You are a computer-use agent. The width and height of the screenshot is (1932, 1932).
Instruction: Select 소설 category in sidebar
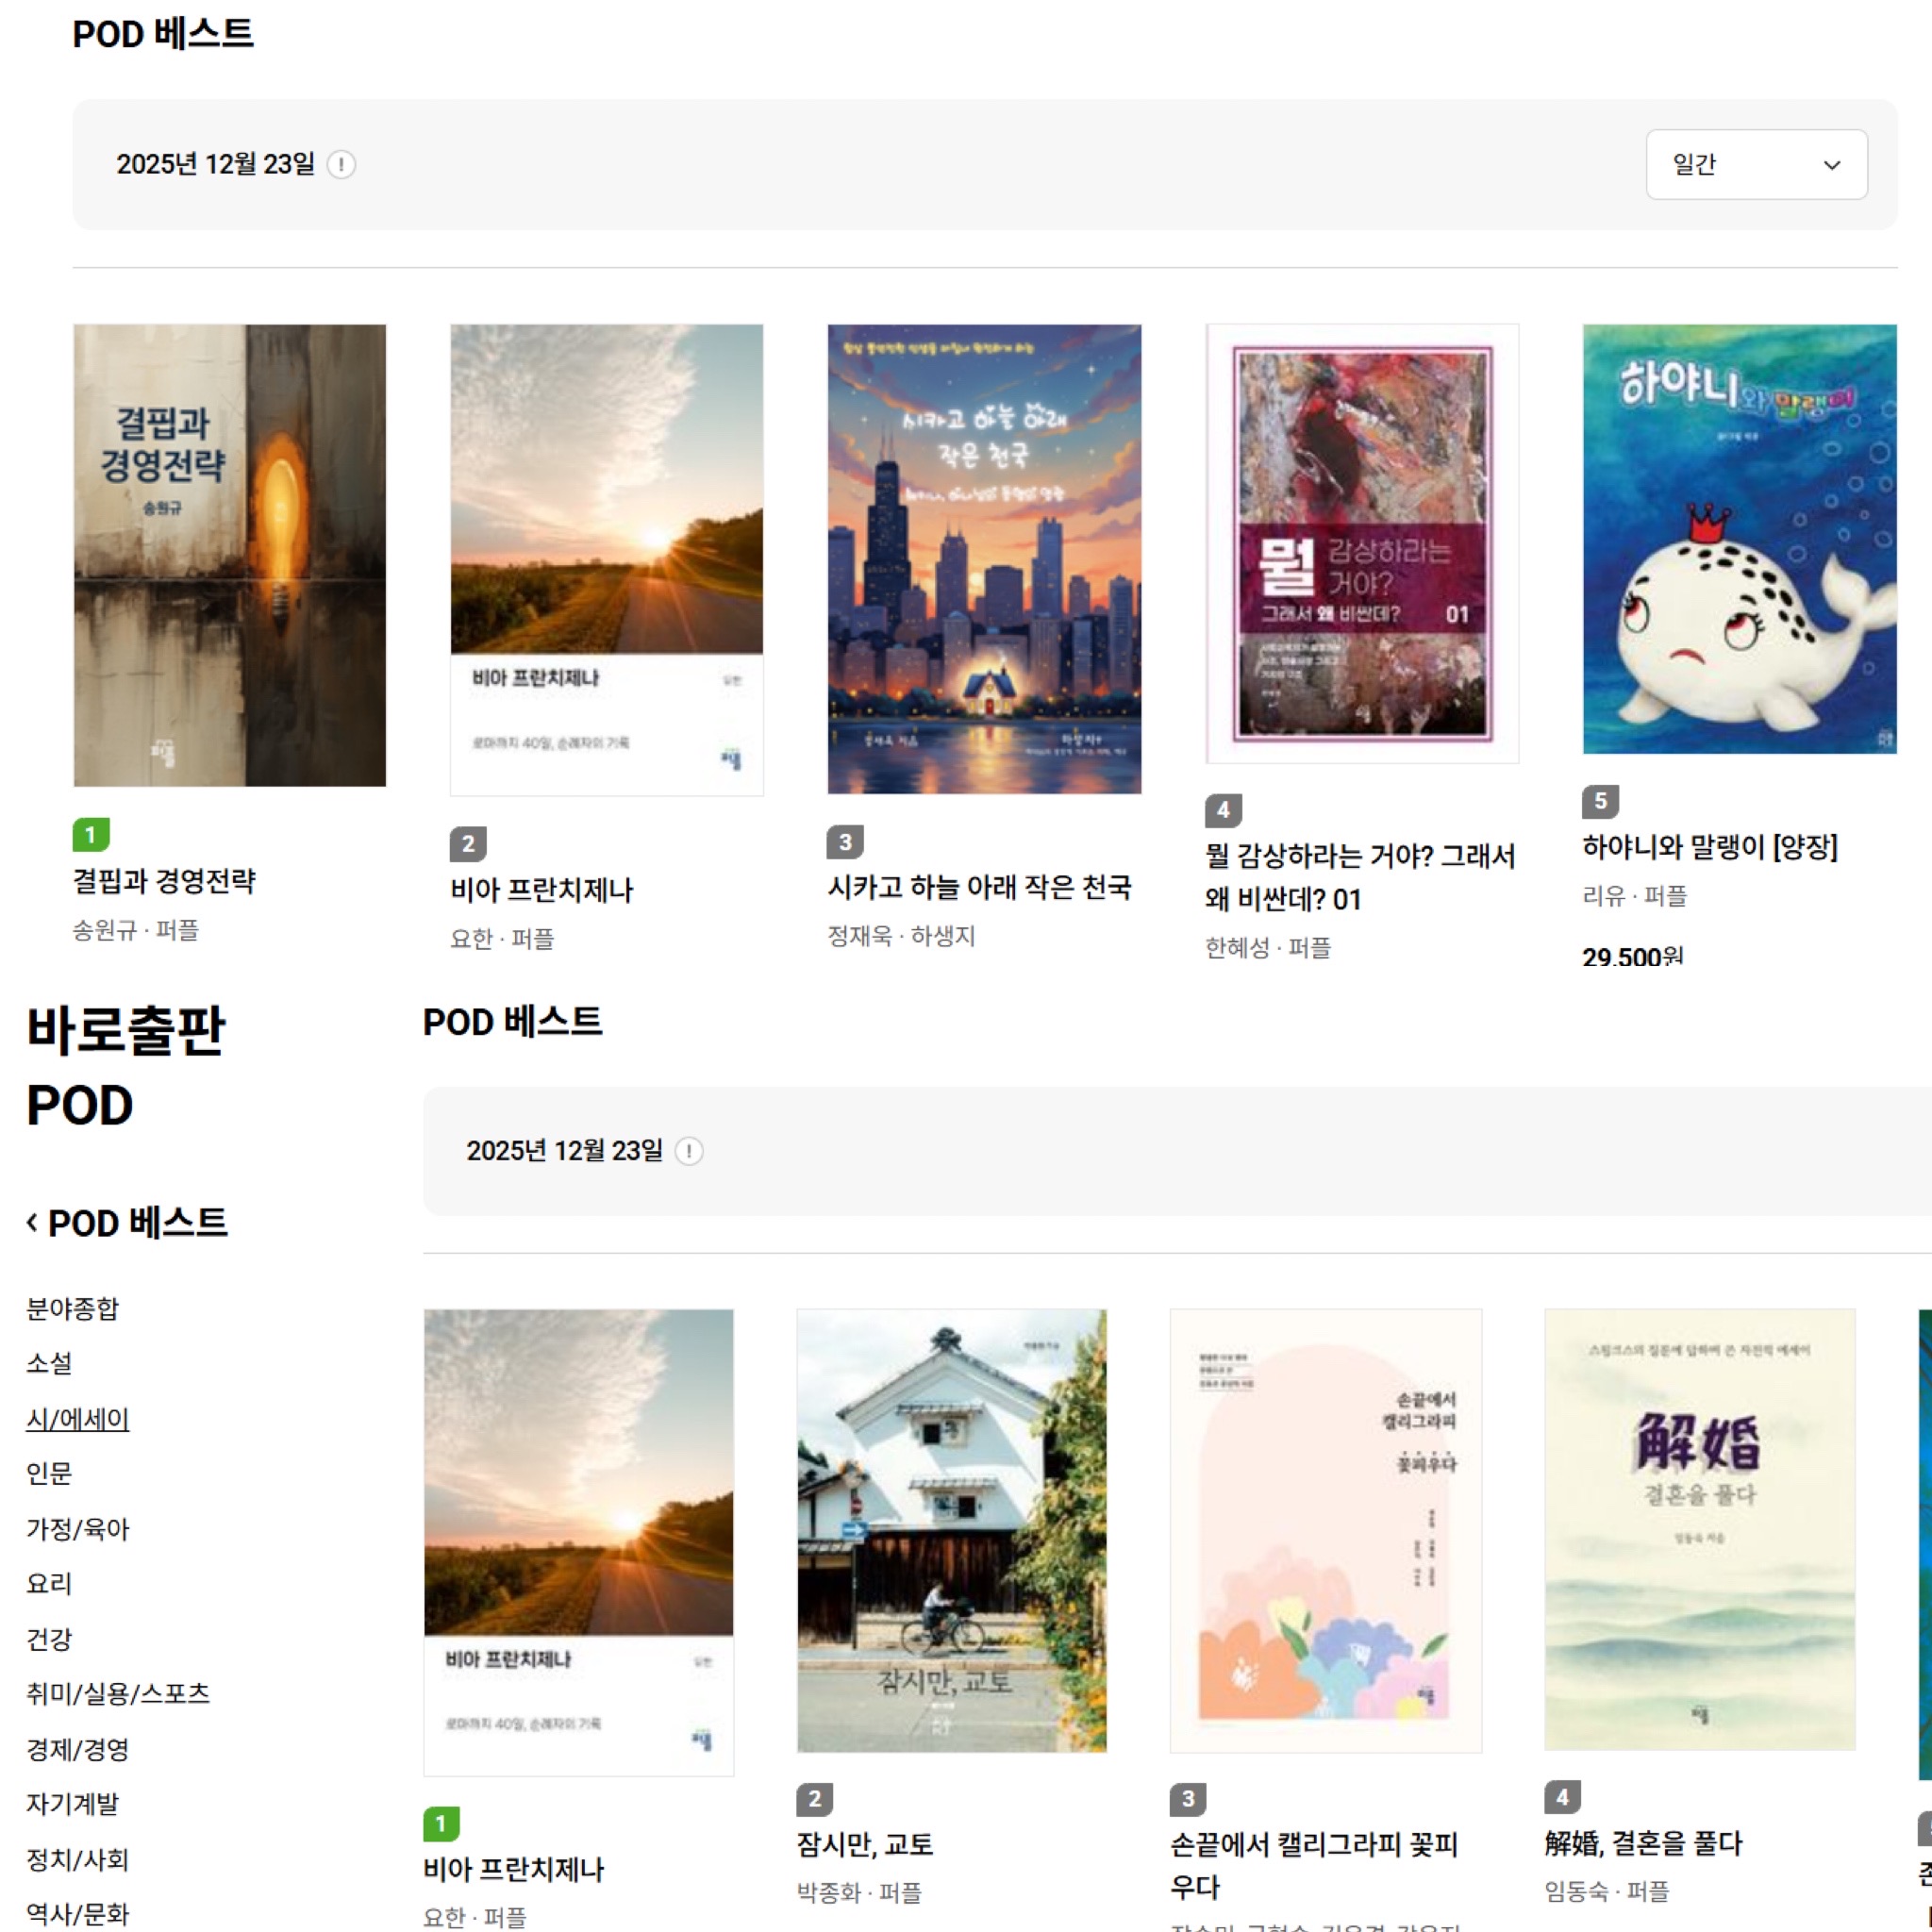click(49, 1363)
